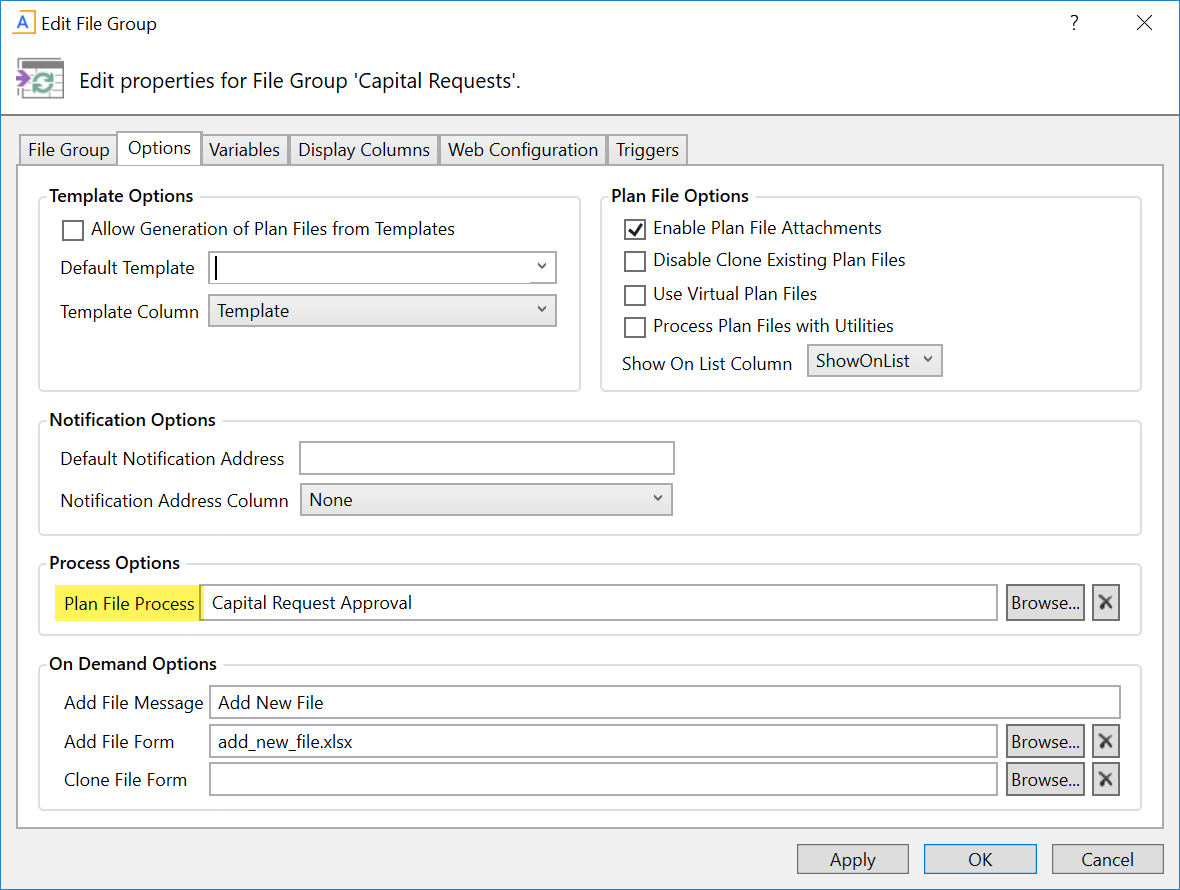Enable Process Plan Files with Utilities
The width and height of the screenshot is (1180, 890).
click(x=635, y=327)
